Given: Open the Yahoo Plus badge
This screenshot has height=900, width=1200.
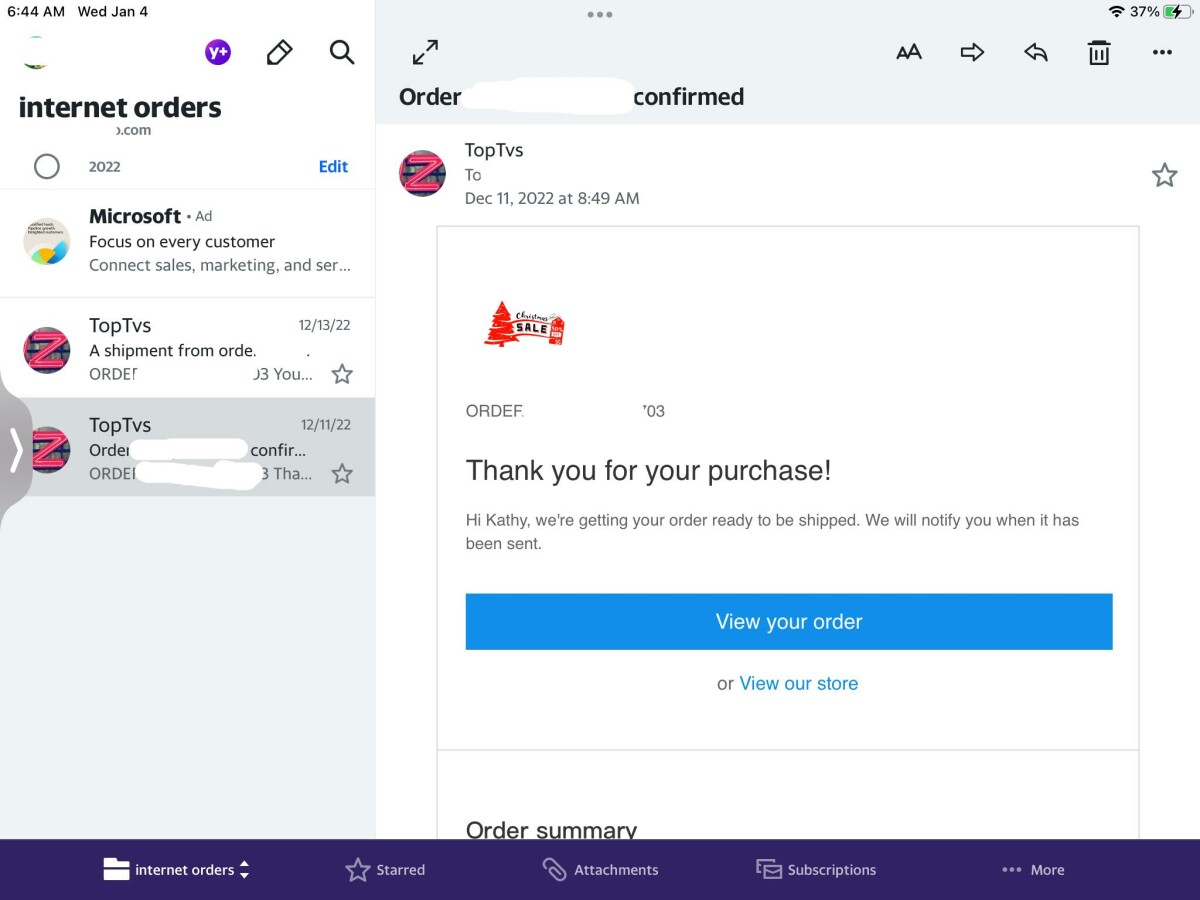Looking at the screenshot, I should pyautogui.click(x=218, y=53).
